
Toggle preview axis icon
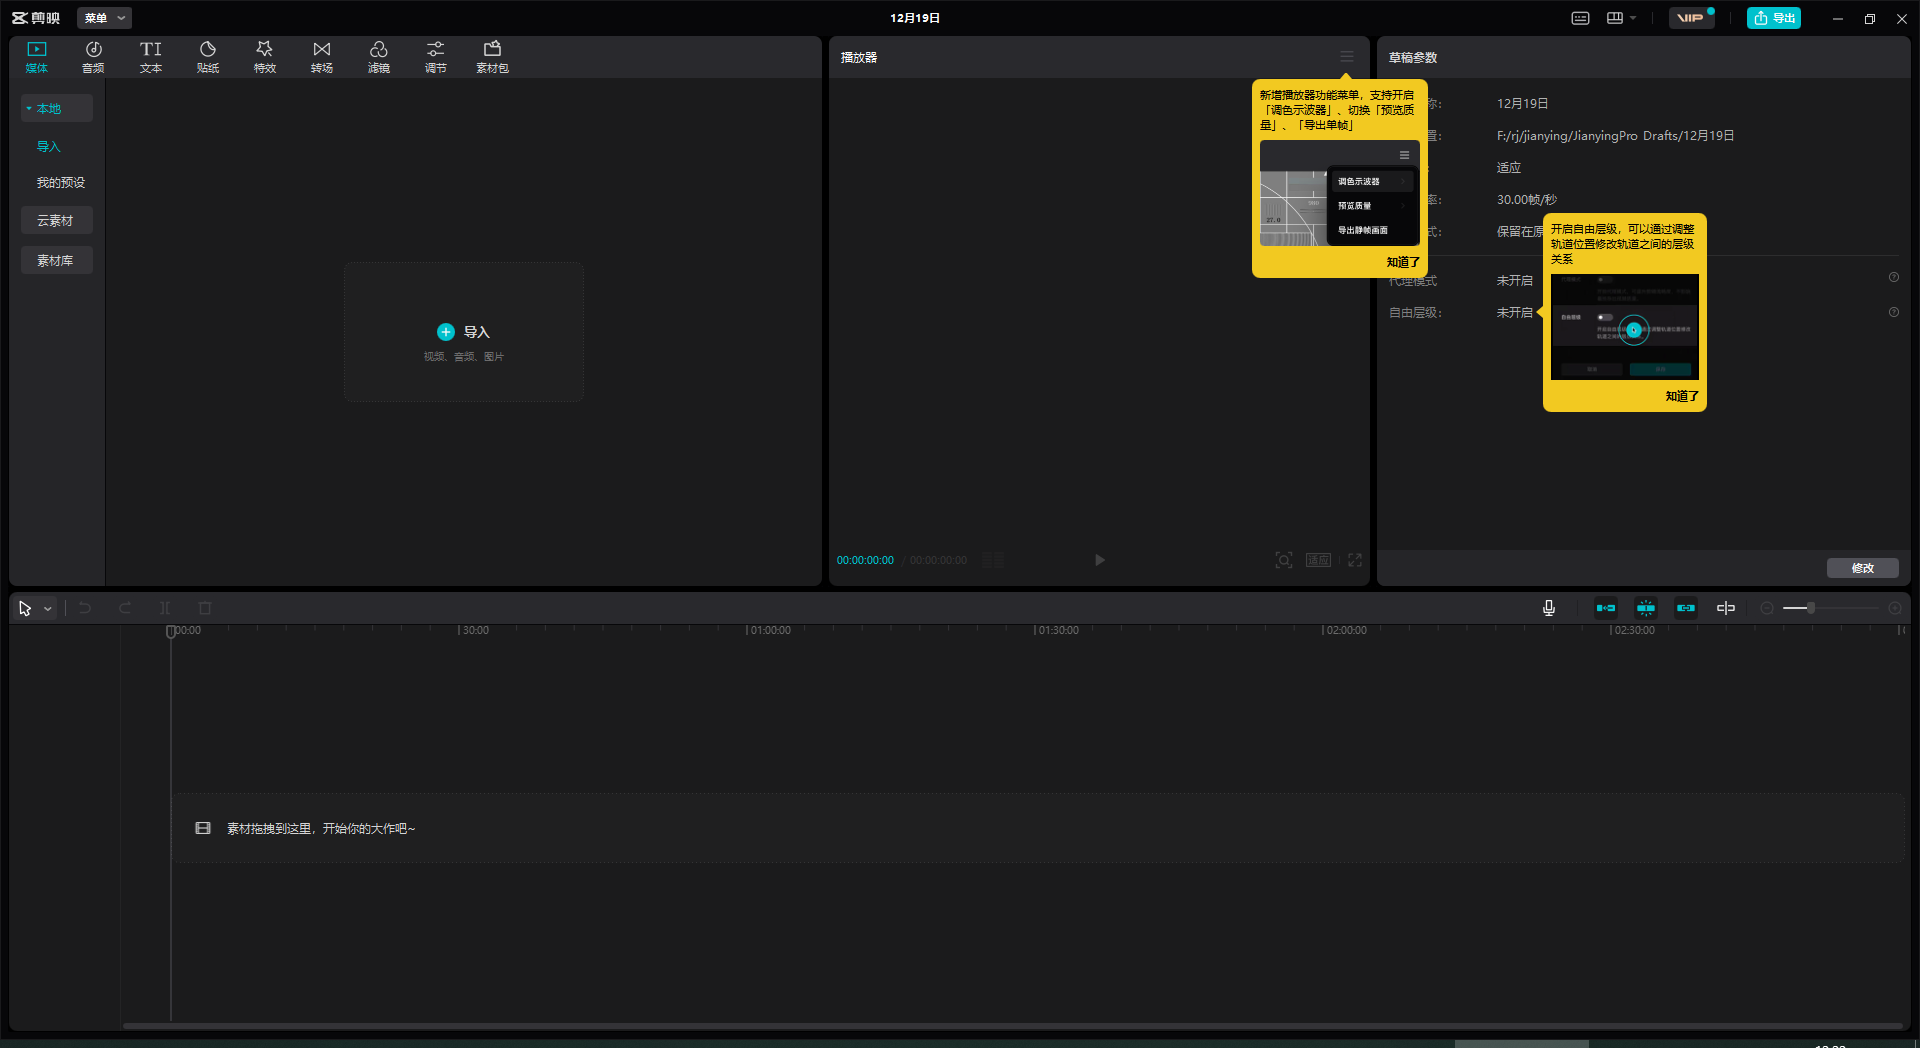pos(1726,608)
